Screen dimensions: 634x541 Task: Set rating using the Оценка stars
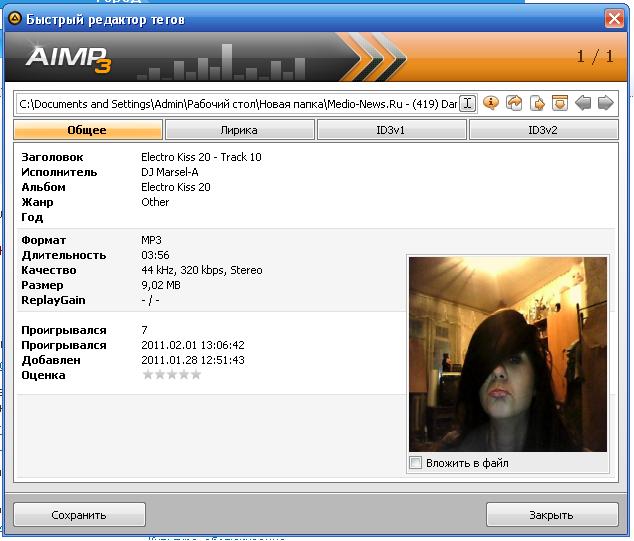pos(172,375)
